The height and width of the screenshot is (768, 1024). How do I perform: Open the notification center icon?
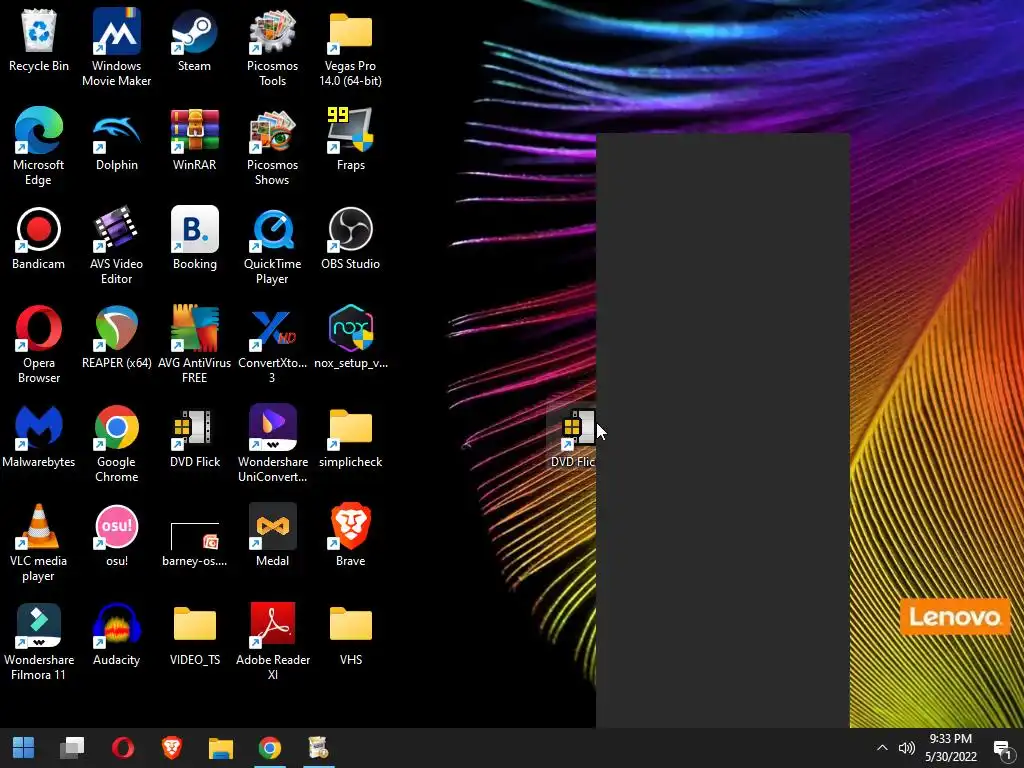1002,748
